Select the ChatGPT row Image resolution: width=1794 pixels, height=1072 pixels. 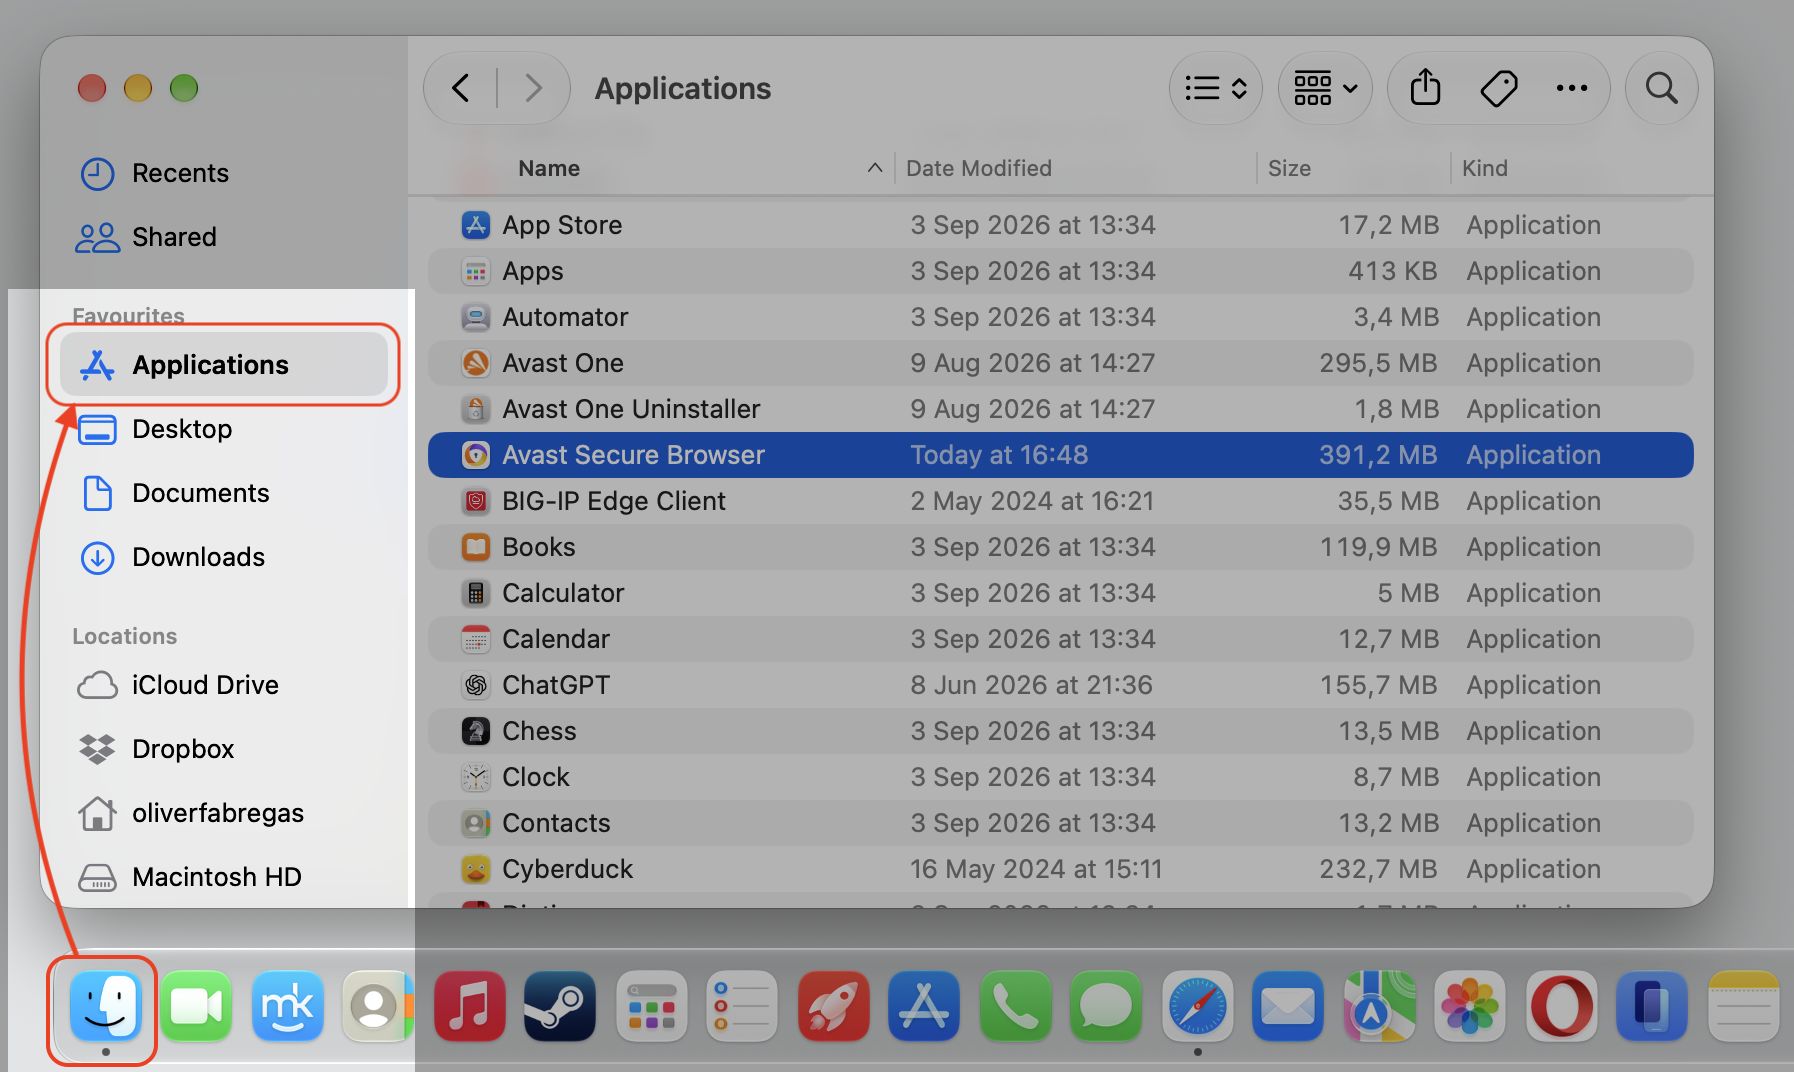1061,685
